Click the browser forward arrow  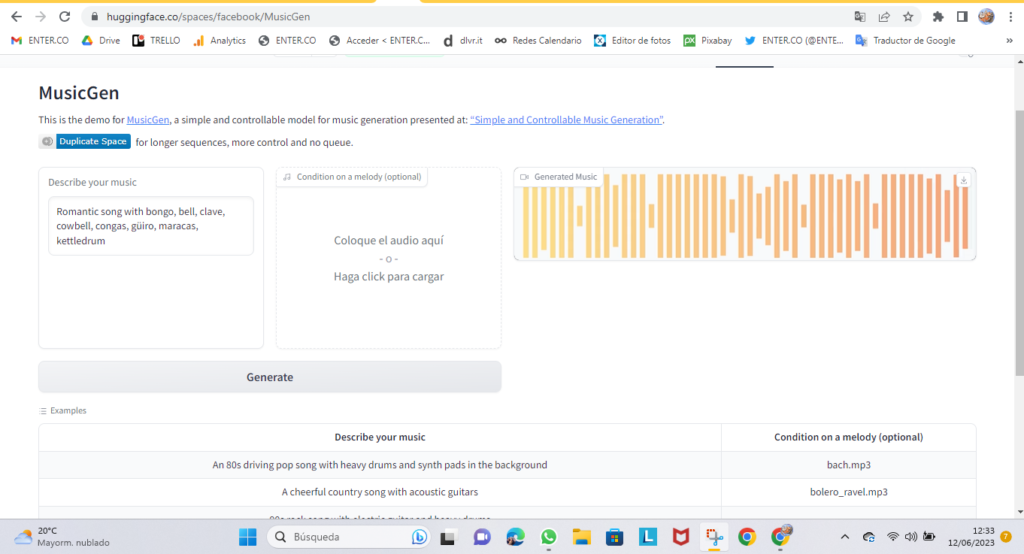pyautogui.click(x=40, y=16)
